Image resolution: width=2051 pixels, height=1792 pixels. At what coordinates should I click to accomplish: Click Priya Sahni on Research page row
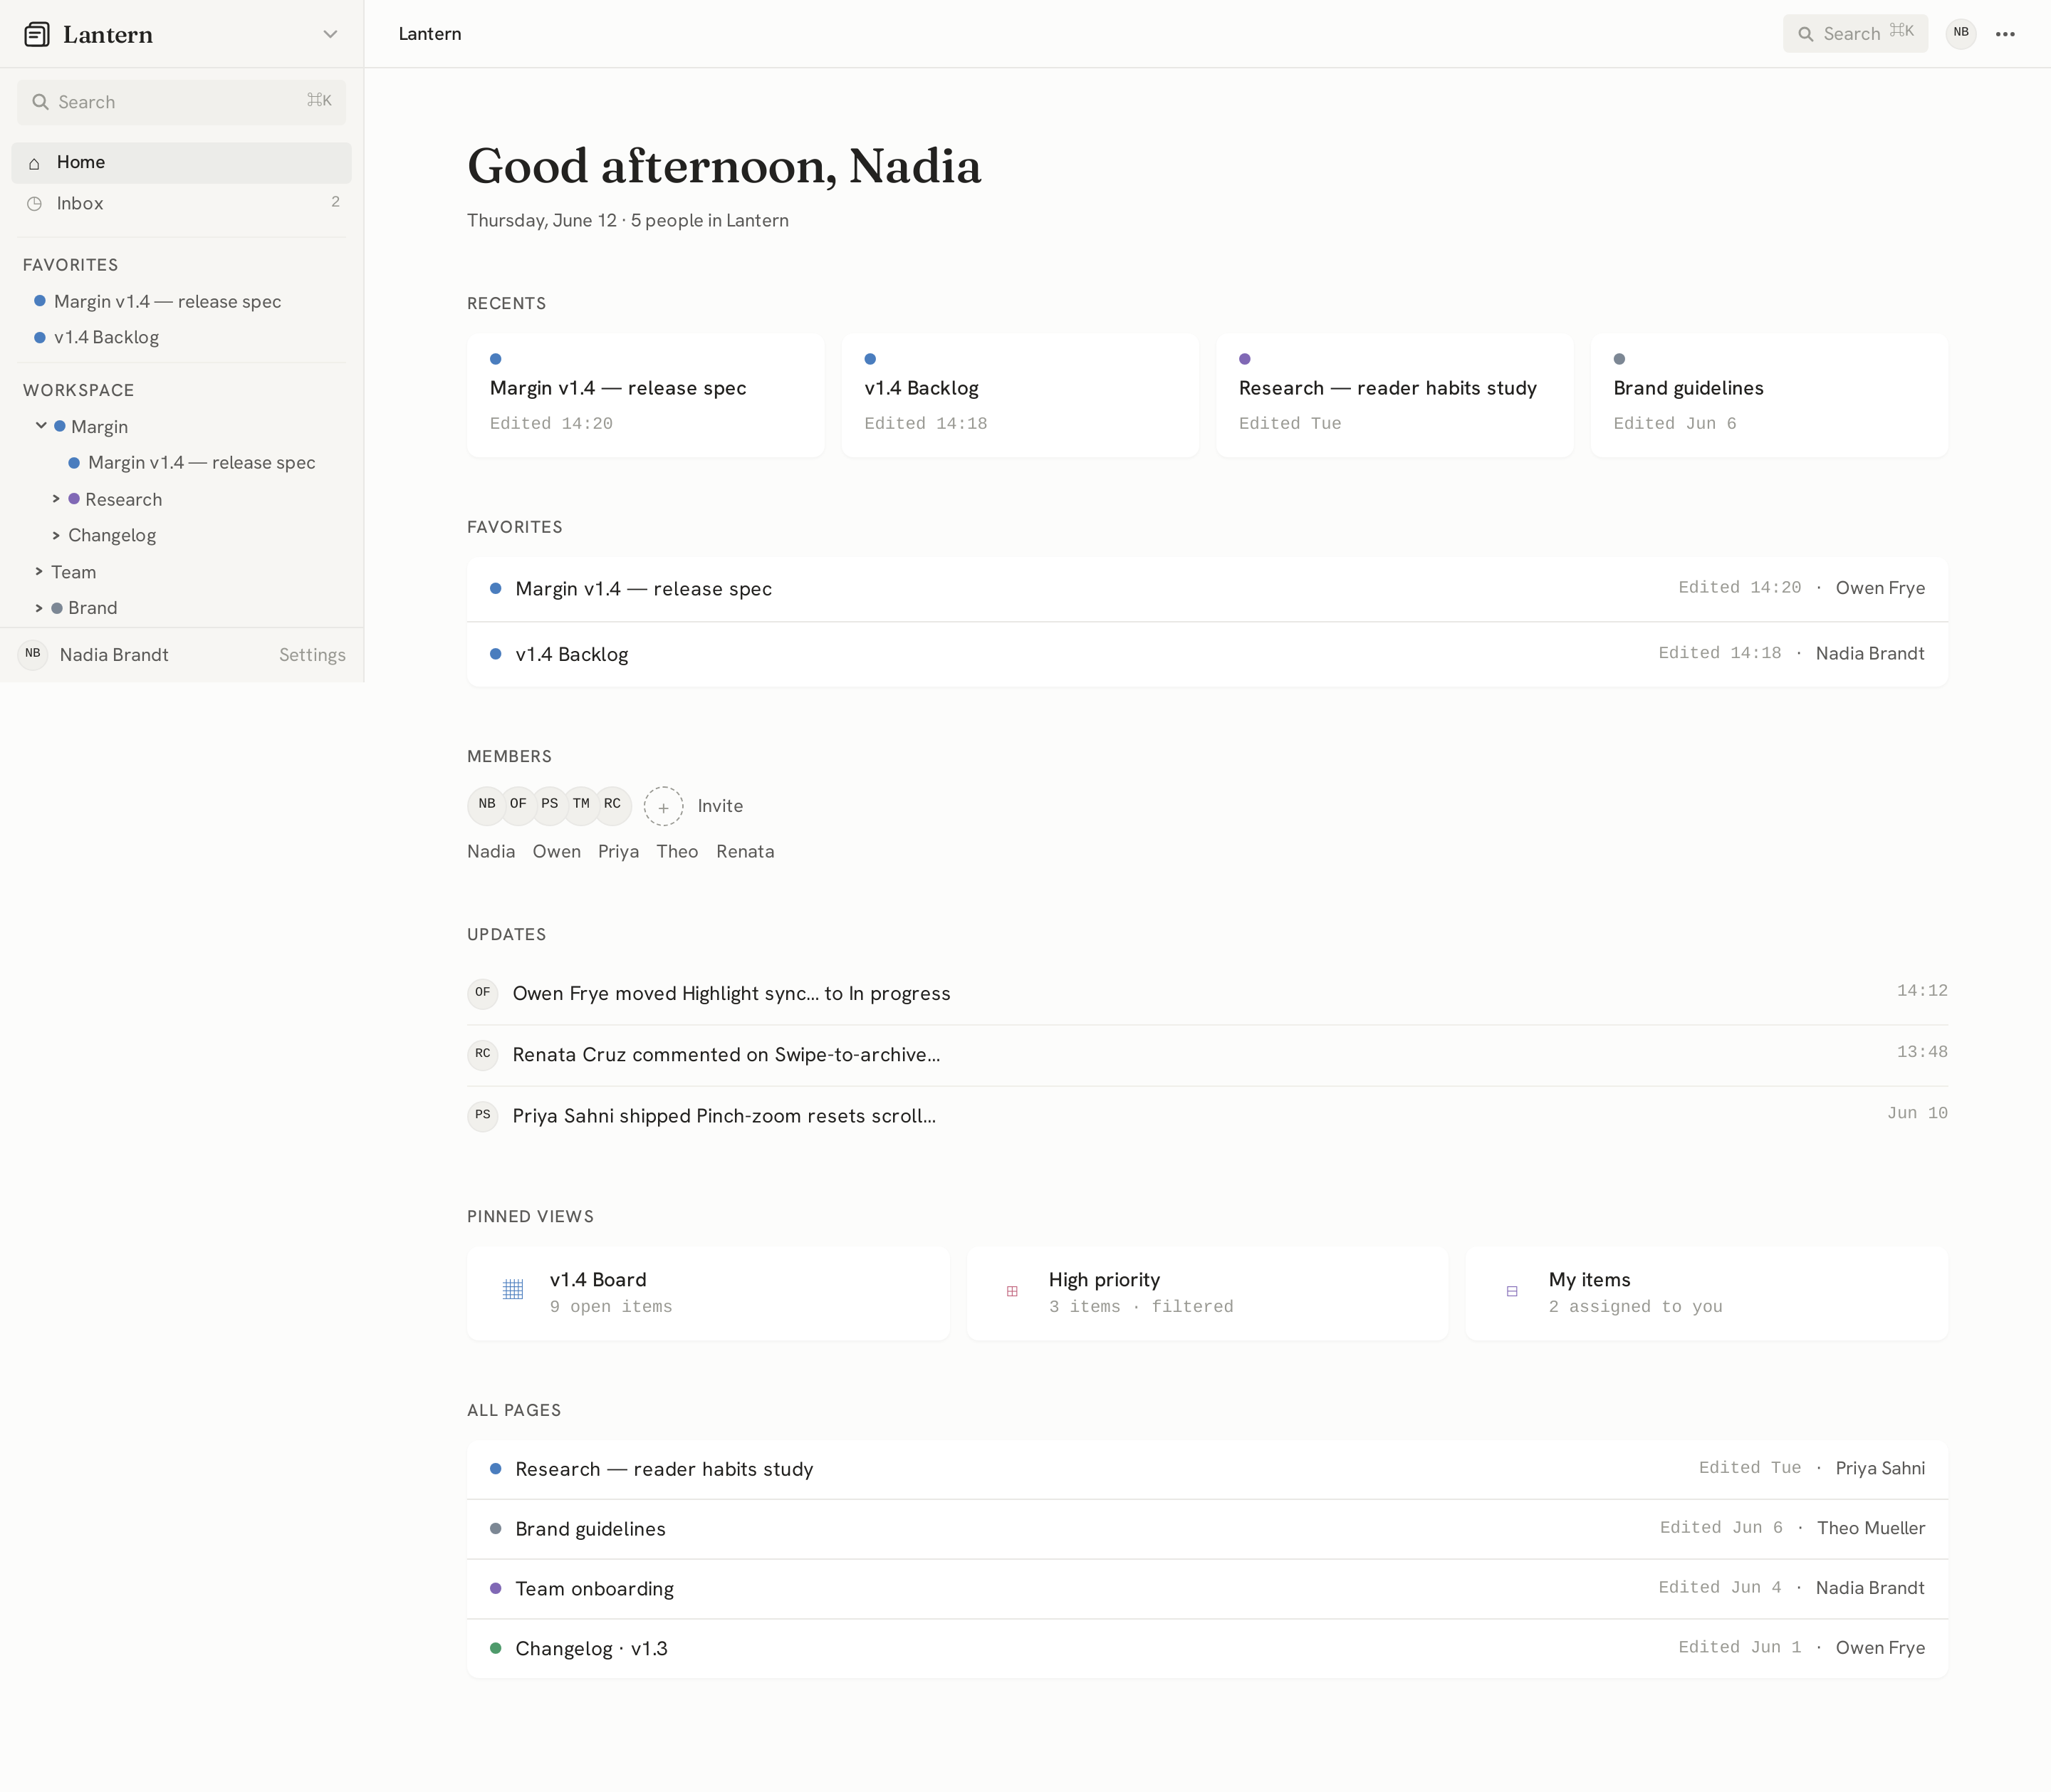point(1880,1468)
